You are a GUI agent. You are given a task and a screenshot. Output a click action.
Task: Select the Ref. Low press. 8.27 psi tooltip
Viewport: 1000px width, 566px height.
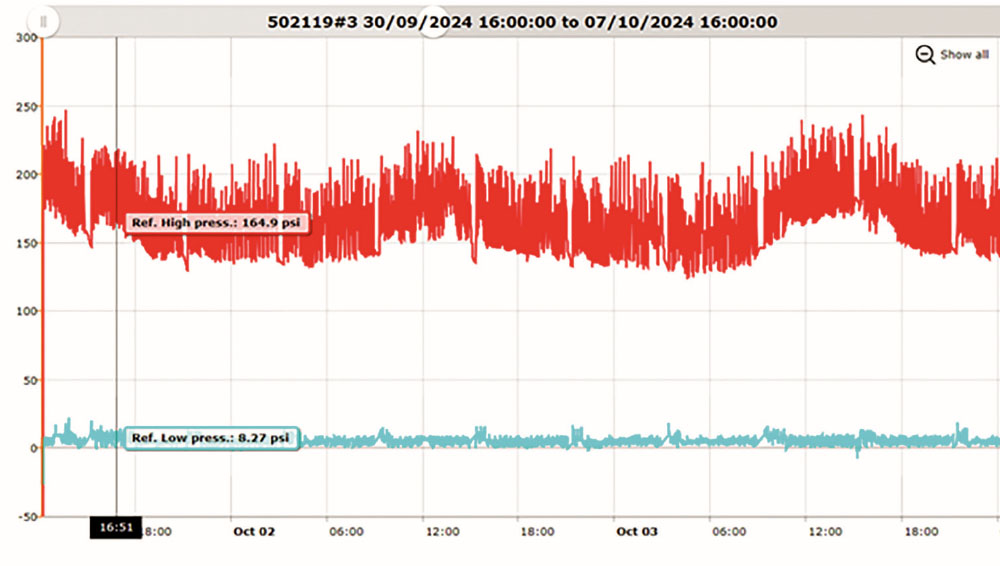click(211, 438)
